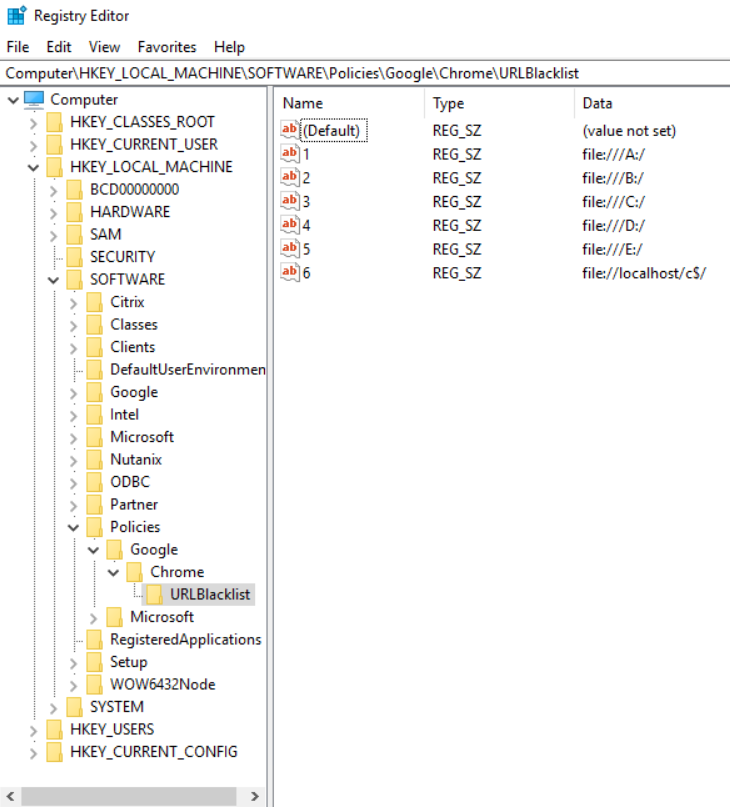Expand the HKEY_CLASSES_ROOT node
Viewport: 730px width, 807px height.
(x=33, y=122)
